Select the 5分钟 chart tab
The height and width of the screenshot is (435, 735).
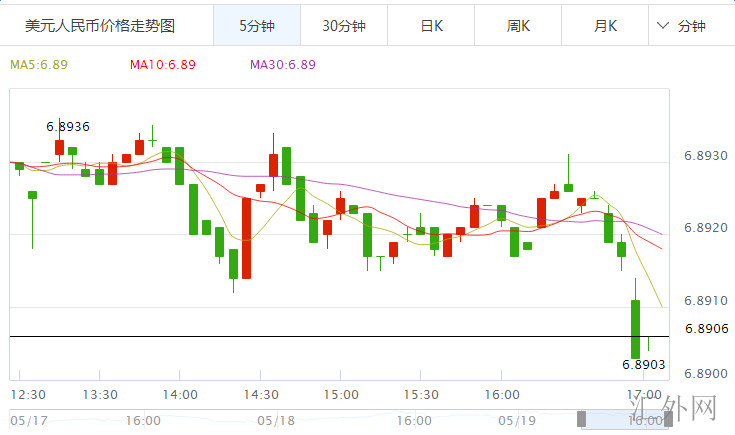point(256,26)
